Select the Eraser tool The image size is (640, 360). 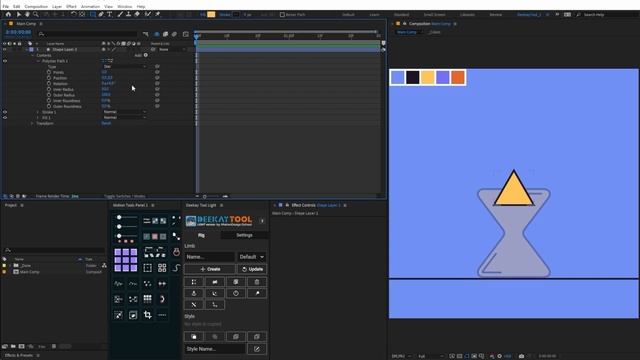click(137, 14)
